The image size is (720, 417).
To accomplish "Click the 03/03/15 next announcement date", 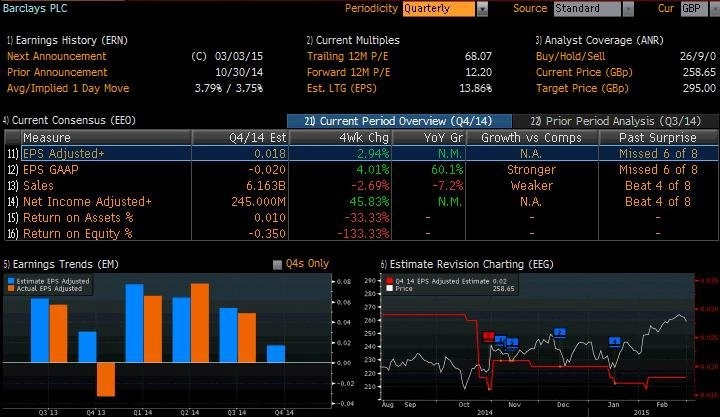I will point(239,56).
